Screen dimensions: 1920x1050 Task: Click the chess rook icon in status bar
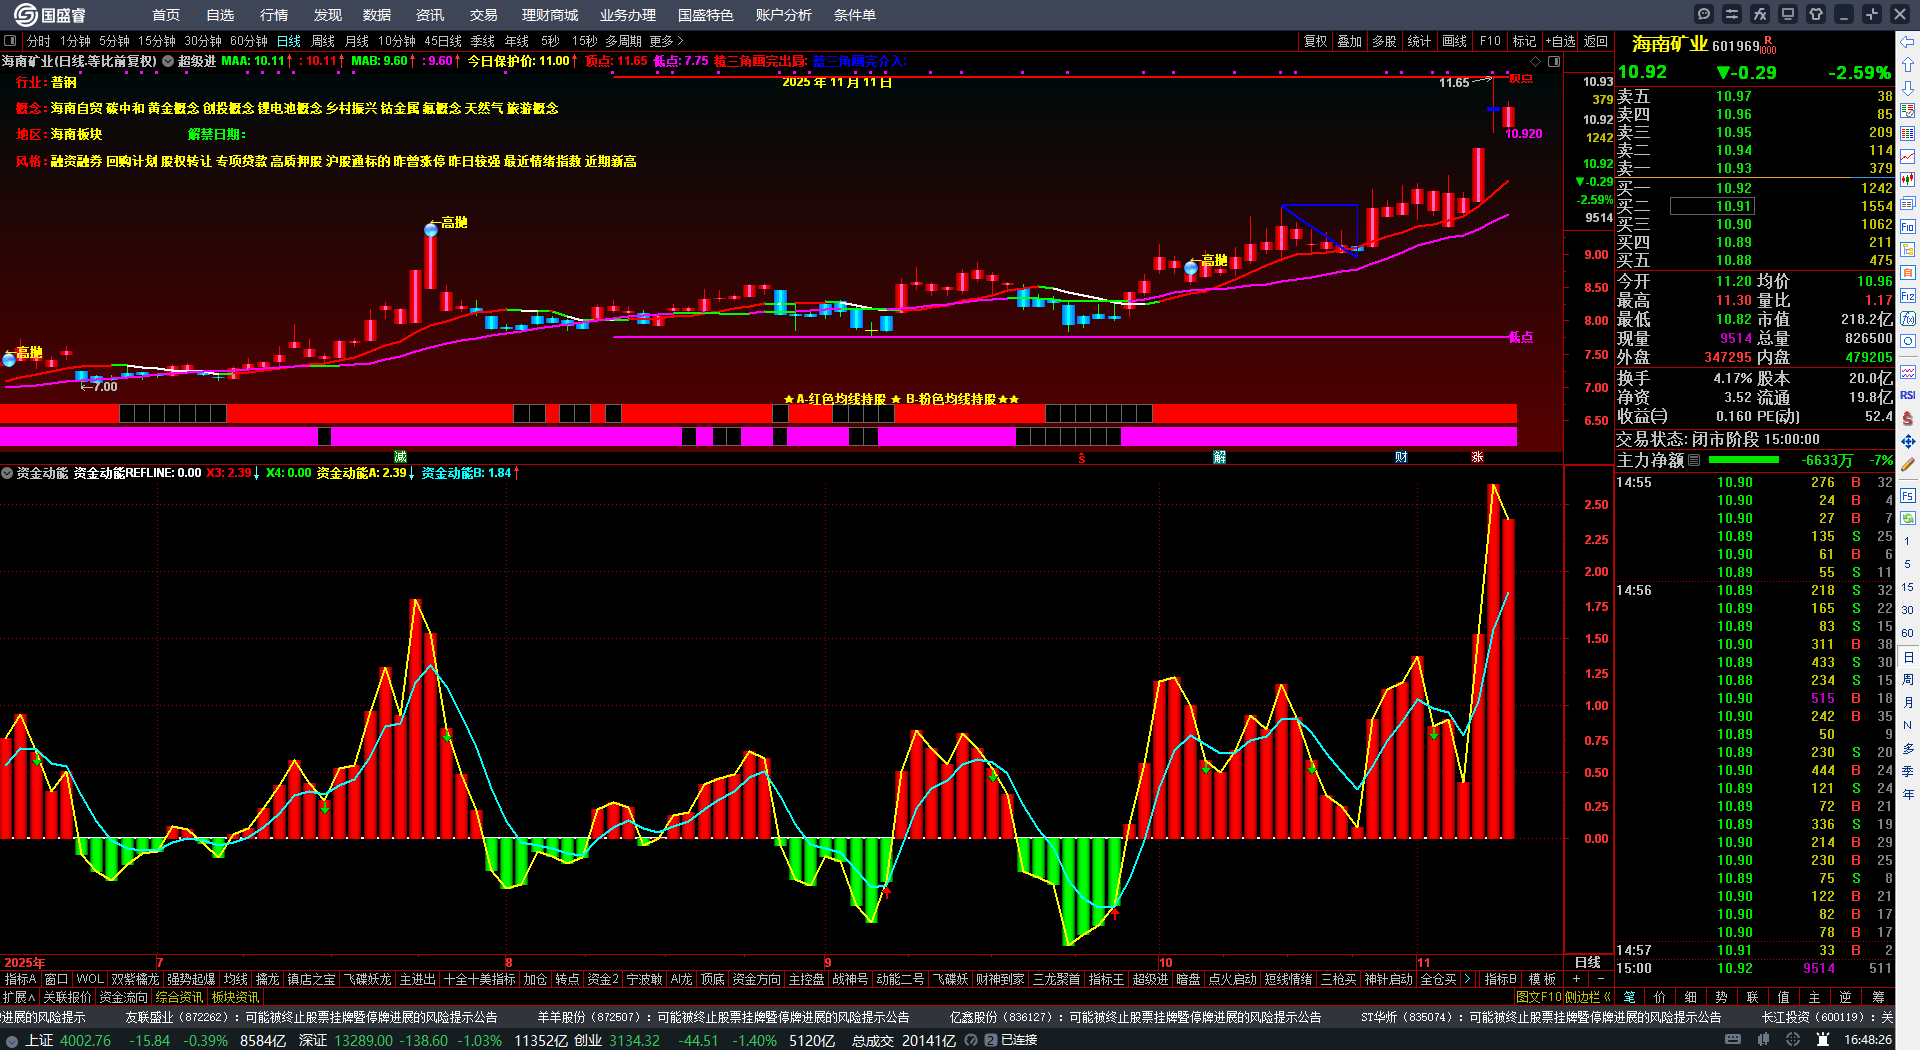1823,1040
